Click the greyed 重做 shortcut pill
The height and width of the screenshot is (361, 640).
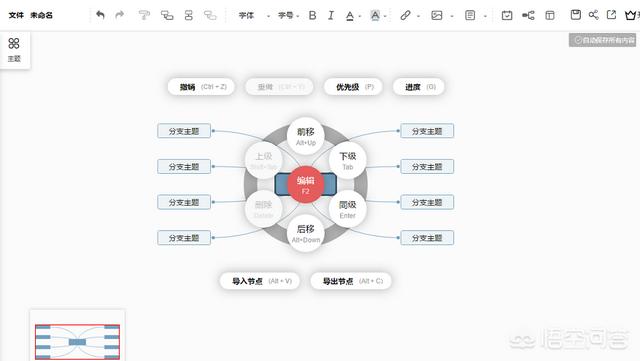(280, 87)
